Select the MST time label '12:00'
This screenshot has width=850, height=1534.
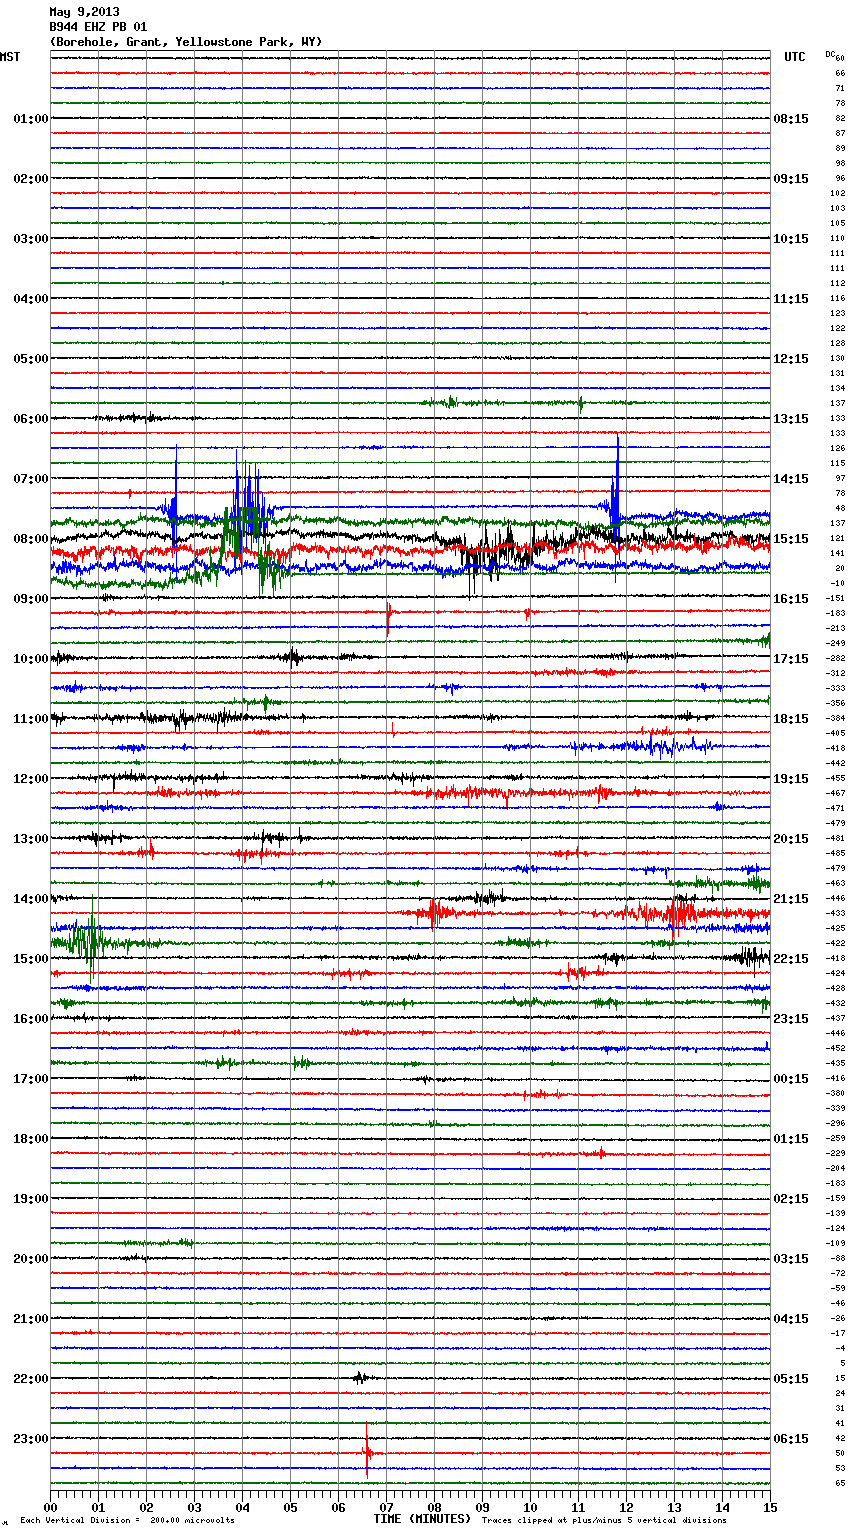pyautogui.click(x=31, y=779)
